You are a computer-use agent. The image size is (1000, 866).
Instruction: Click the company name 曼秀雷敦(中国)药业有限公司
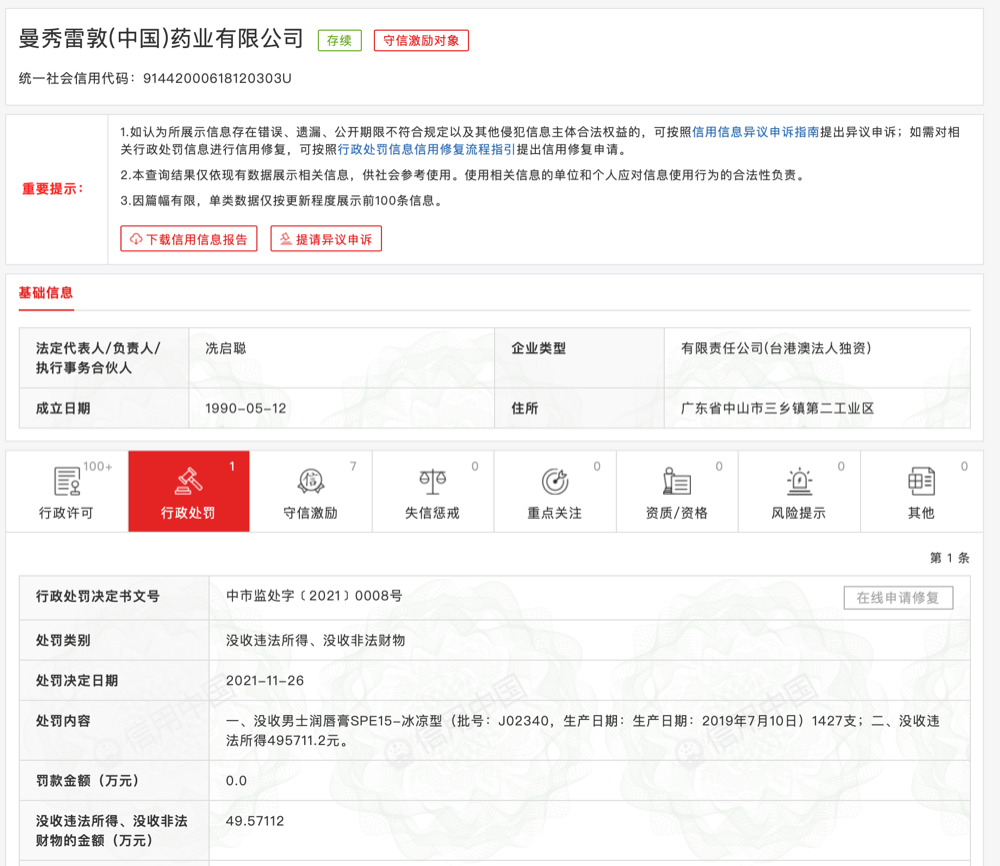[161, 39]
